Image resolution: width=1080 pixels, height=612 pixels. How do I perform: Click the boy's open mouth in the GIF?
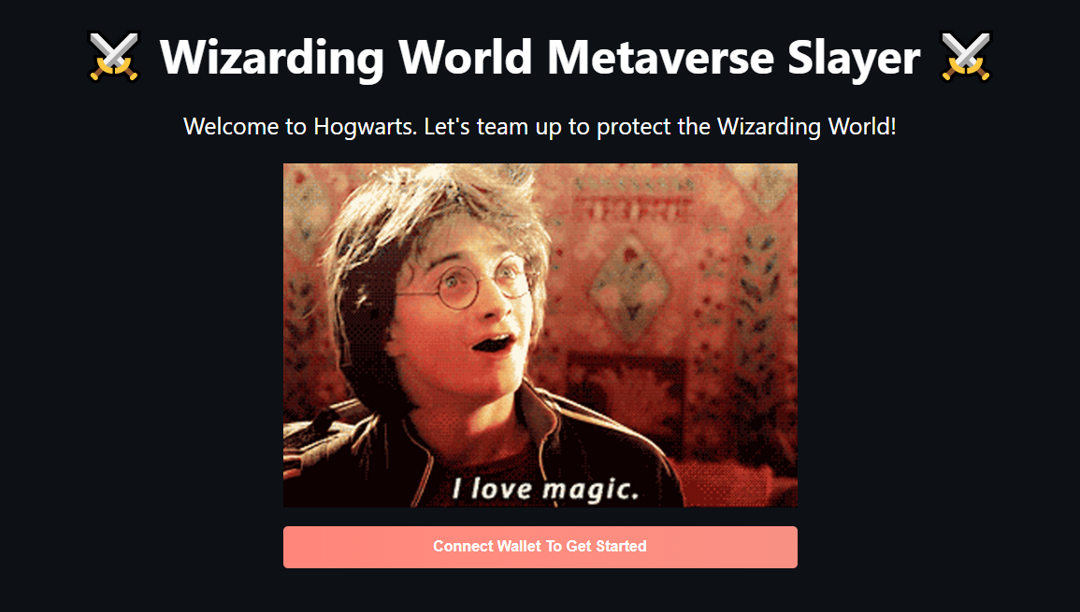[494, 342]
